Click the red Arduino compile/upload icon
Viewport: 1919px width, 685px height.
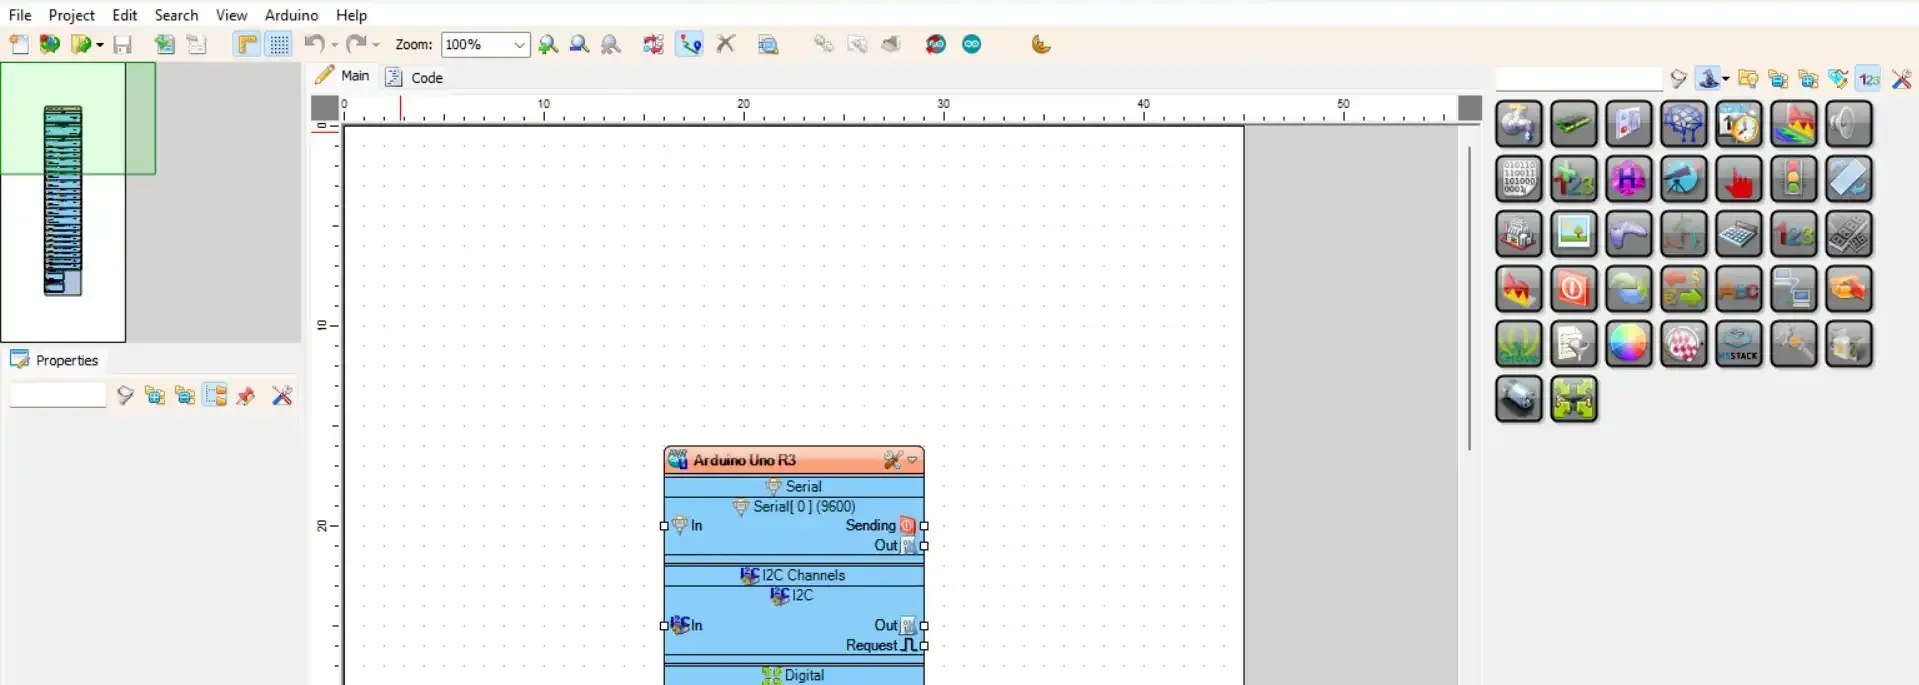point(936,44)
